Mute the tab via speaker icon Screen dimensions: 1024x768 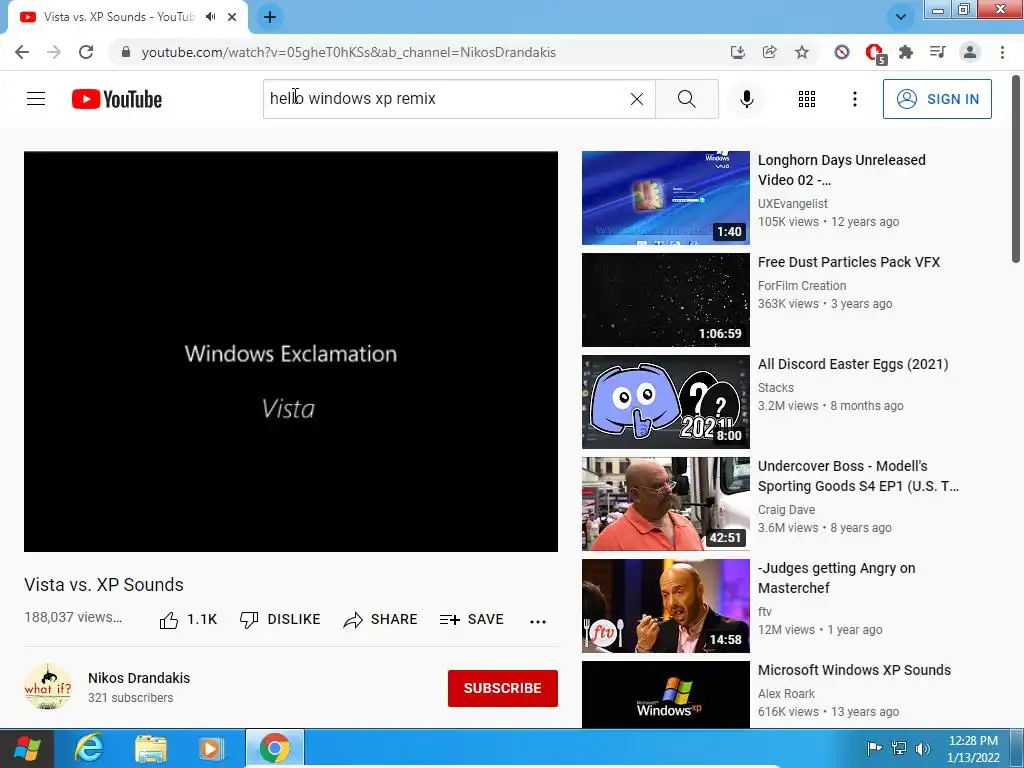coord(210,17)
